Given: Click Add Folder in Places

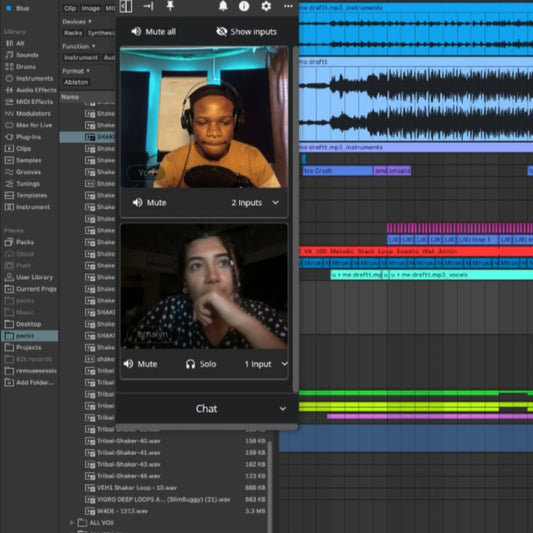Looking at the screenshot, I should (29, 382).
